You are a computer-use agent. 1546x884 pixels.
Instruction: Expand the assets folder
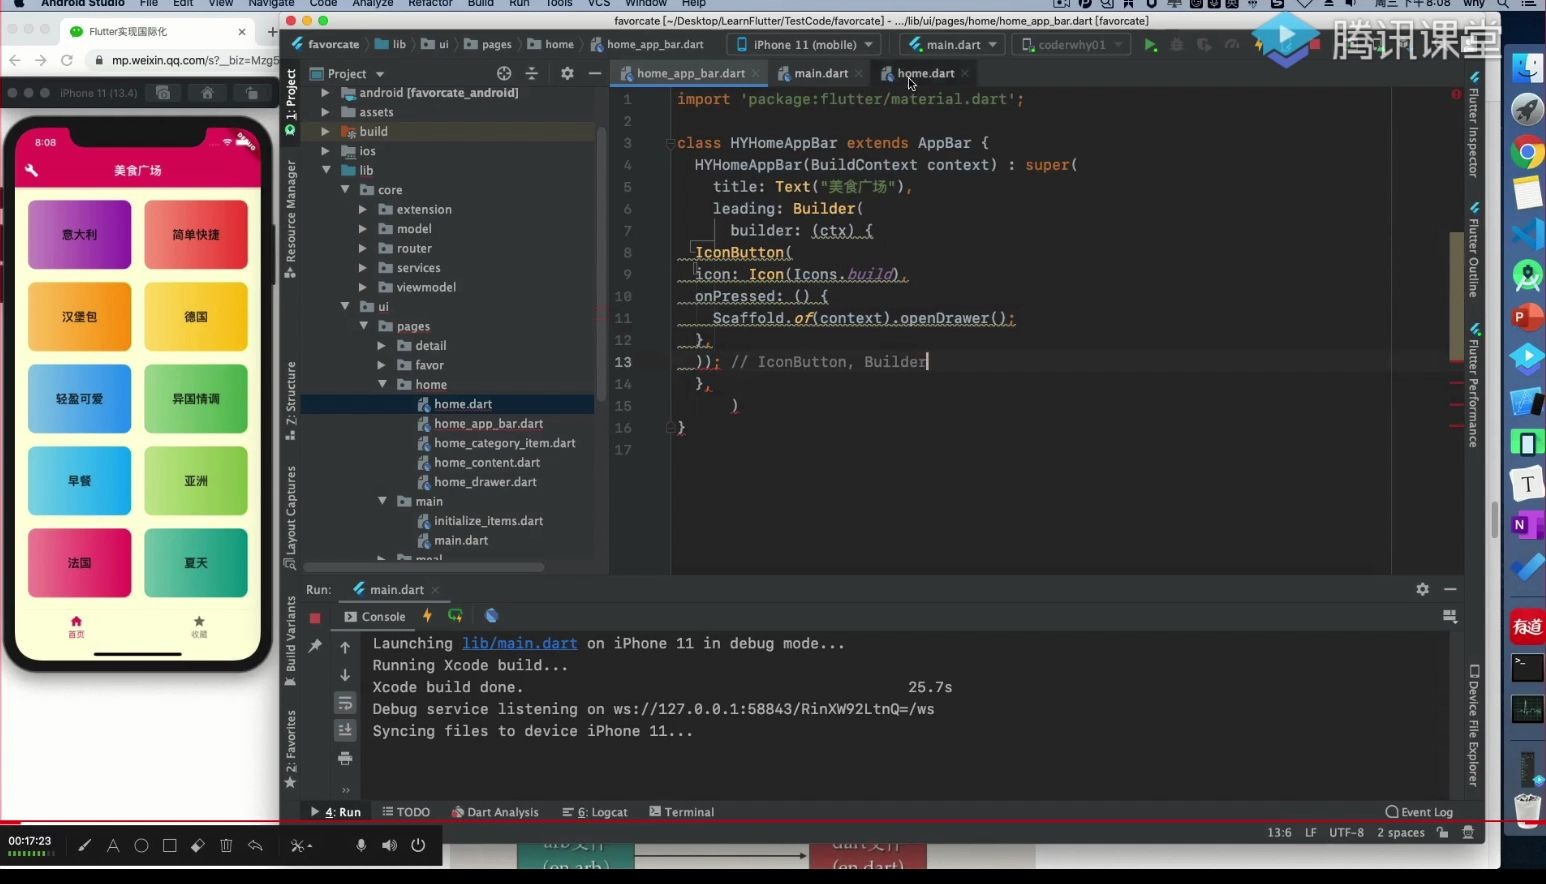point(325,112)
